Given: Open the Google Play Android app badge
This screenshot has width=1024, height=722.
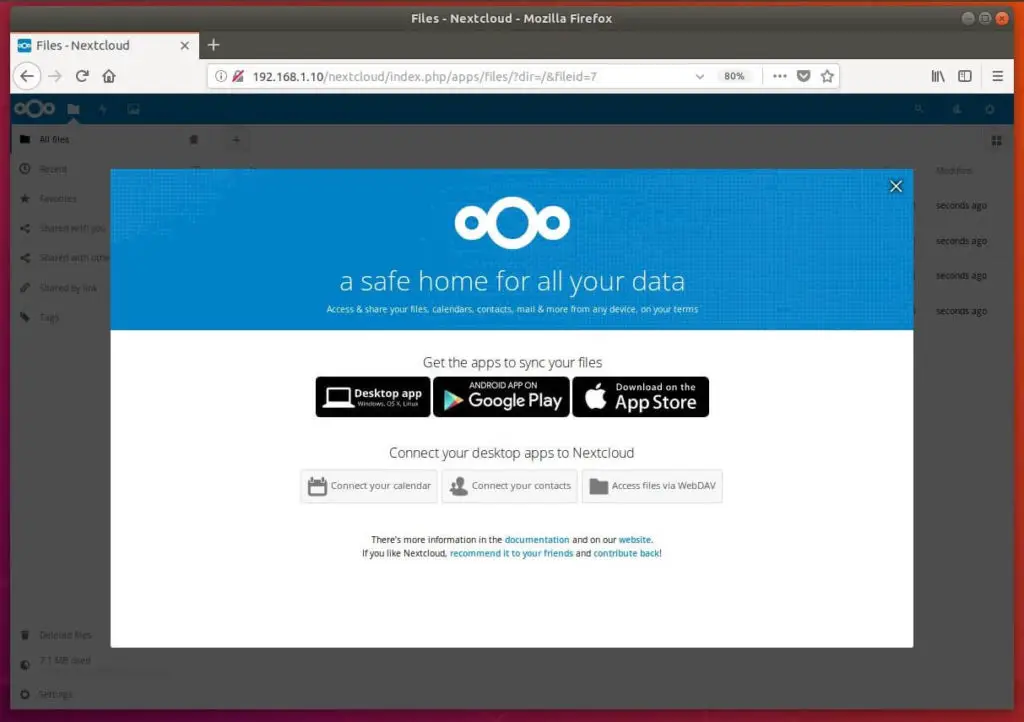Looking at the screenshot, I should (x=502, y=397).
